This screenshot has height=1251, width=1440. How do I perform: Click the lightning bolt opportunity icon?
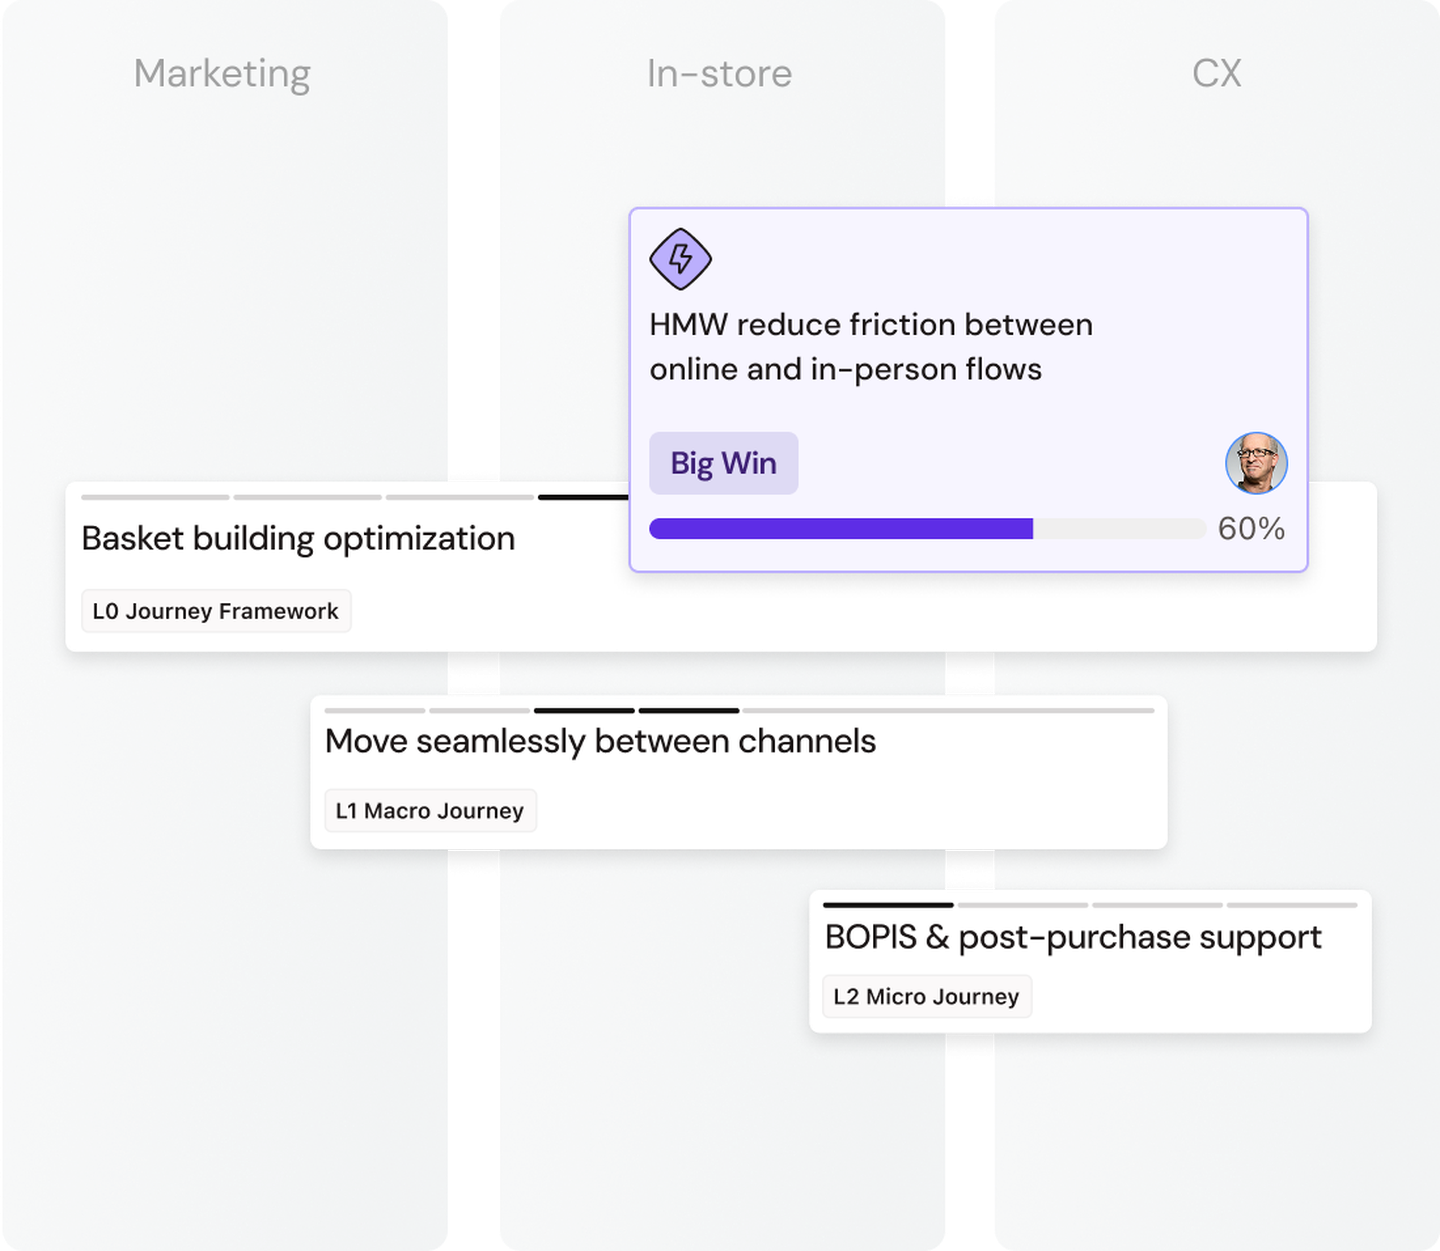[680, 259]
